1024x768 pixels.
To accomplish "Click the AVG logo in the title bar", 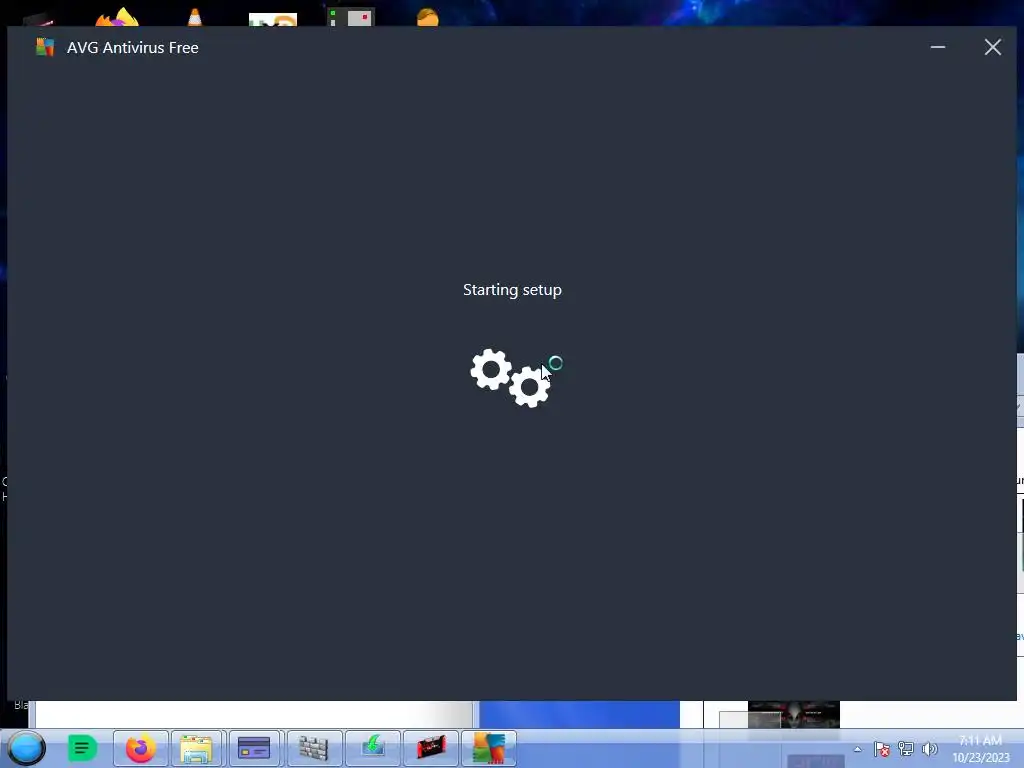I will [x=44, y=47].
